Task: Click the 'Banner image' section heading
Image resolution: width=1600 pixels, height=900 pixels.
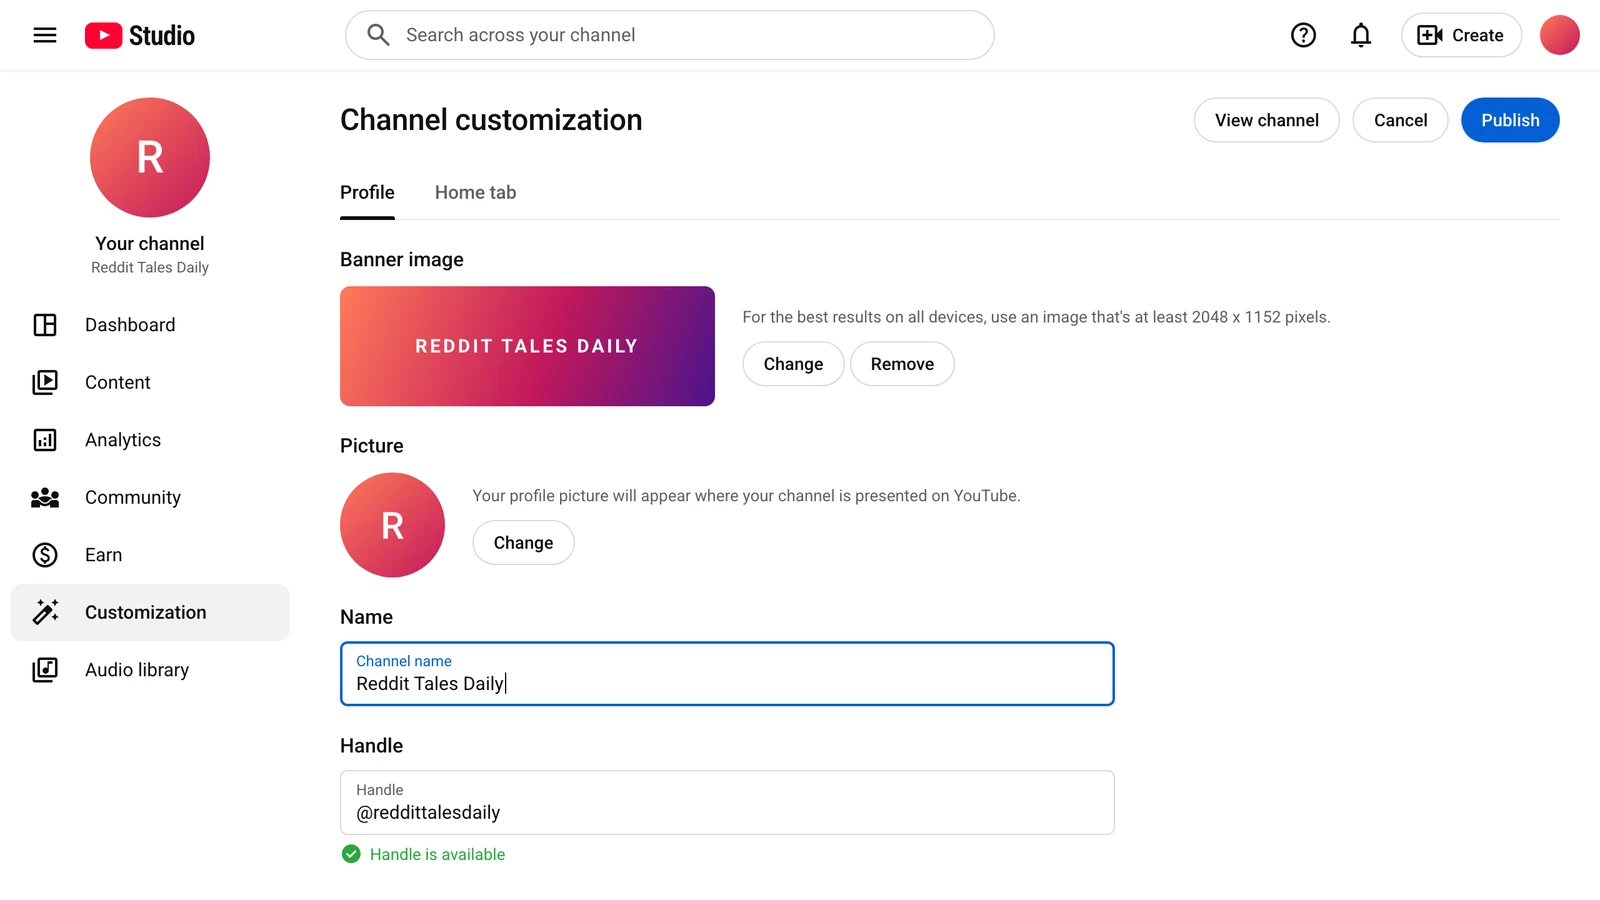Action: point(402,260)
